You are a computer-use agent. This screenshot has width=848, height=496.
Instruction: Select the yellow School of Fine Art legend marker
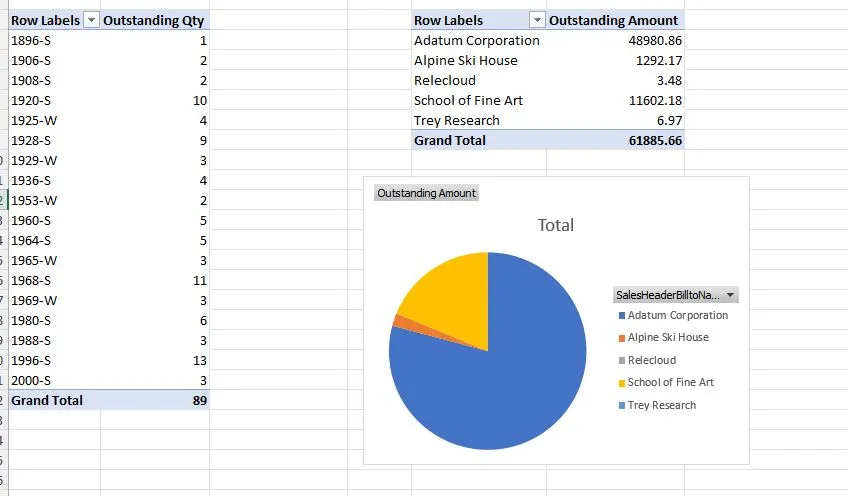(x=622, y=383)
